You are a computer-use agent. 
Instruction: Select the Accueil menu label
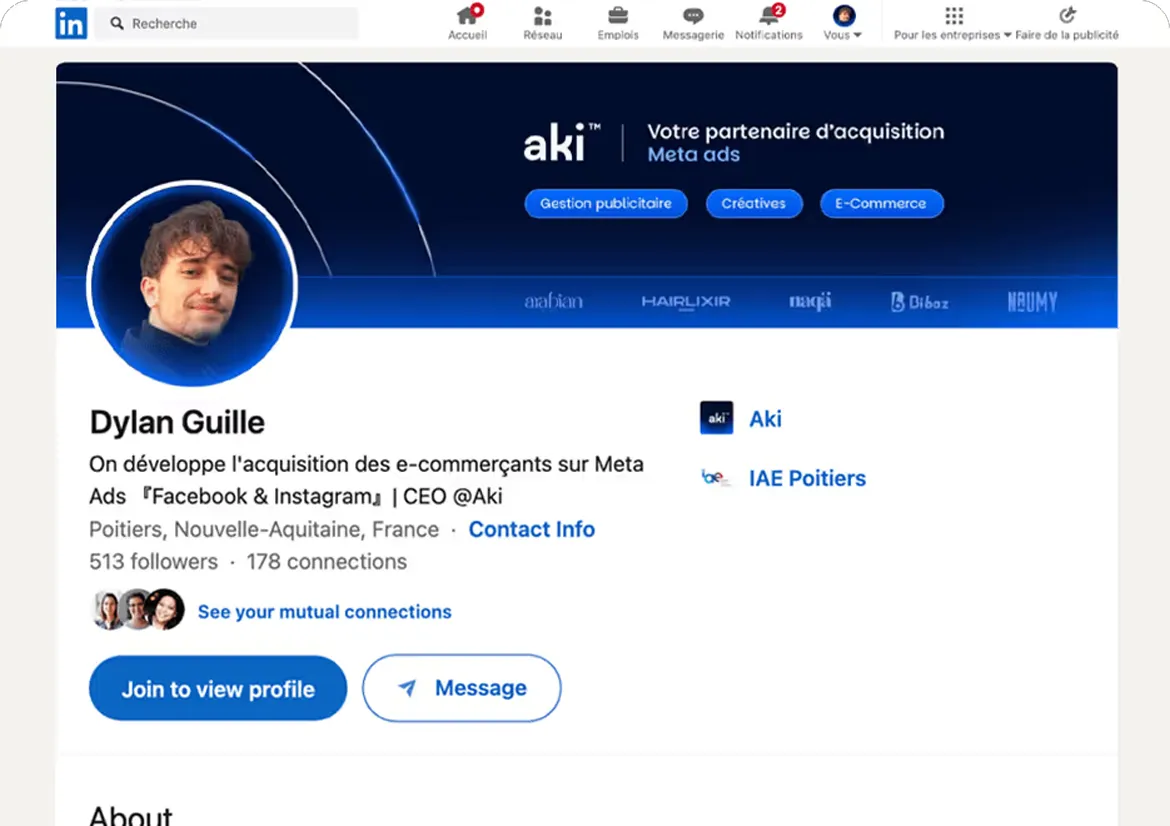[x=468, y=35]
